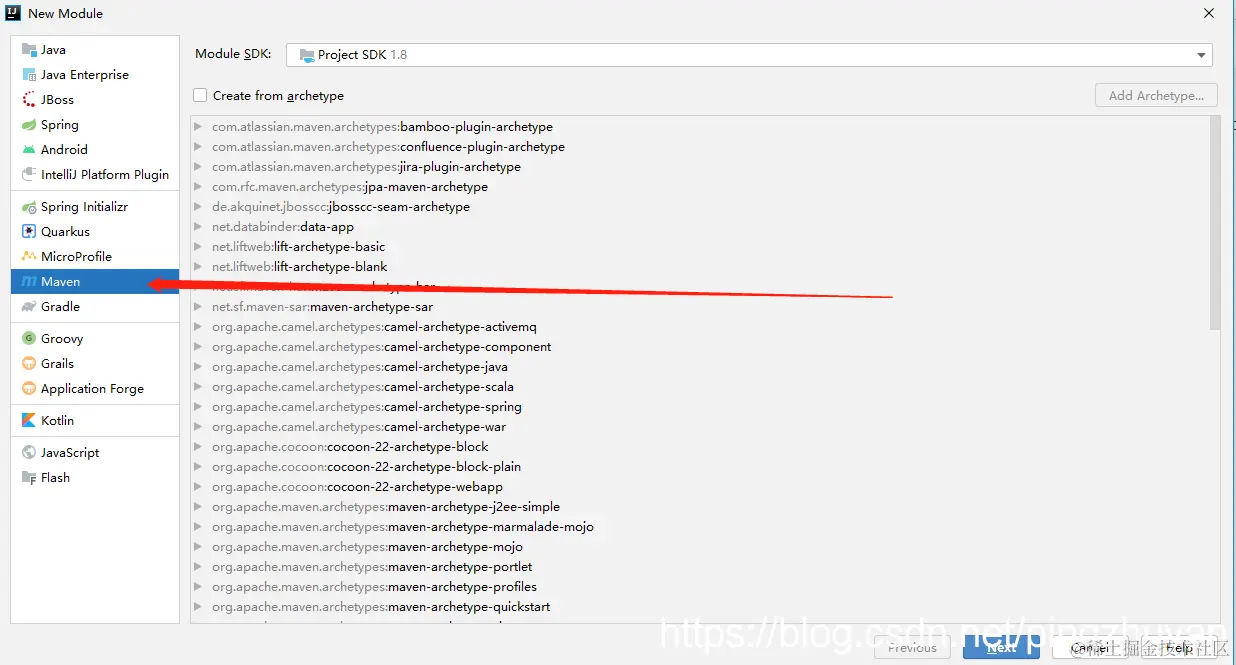
Task: Enable Create from archetype checkbox
Action: [200, 95]
